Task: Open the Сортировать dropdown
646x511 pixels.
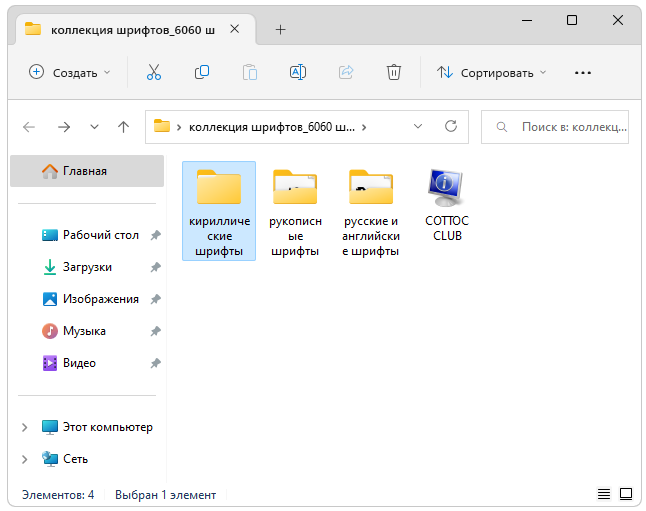Action: [492, 73]
